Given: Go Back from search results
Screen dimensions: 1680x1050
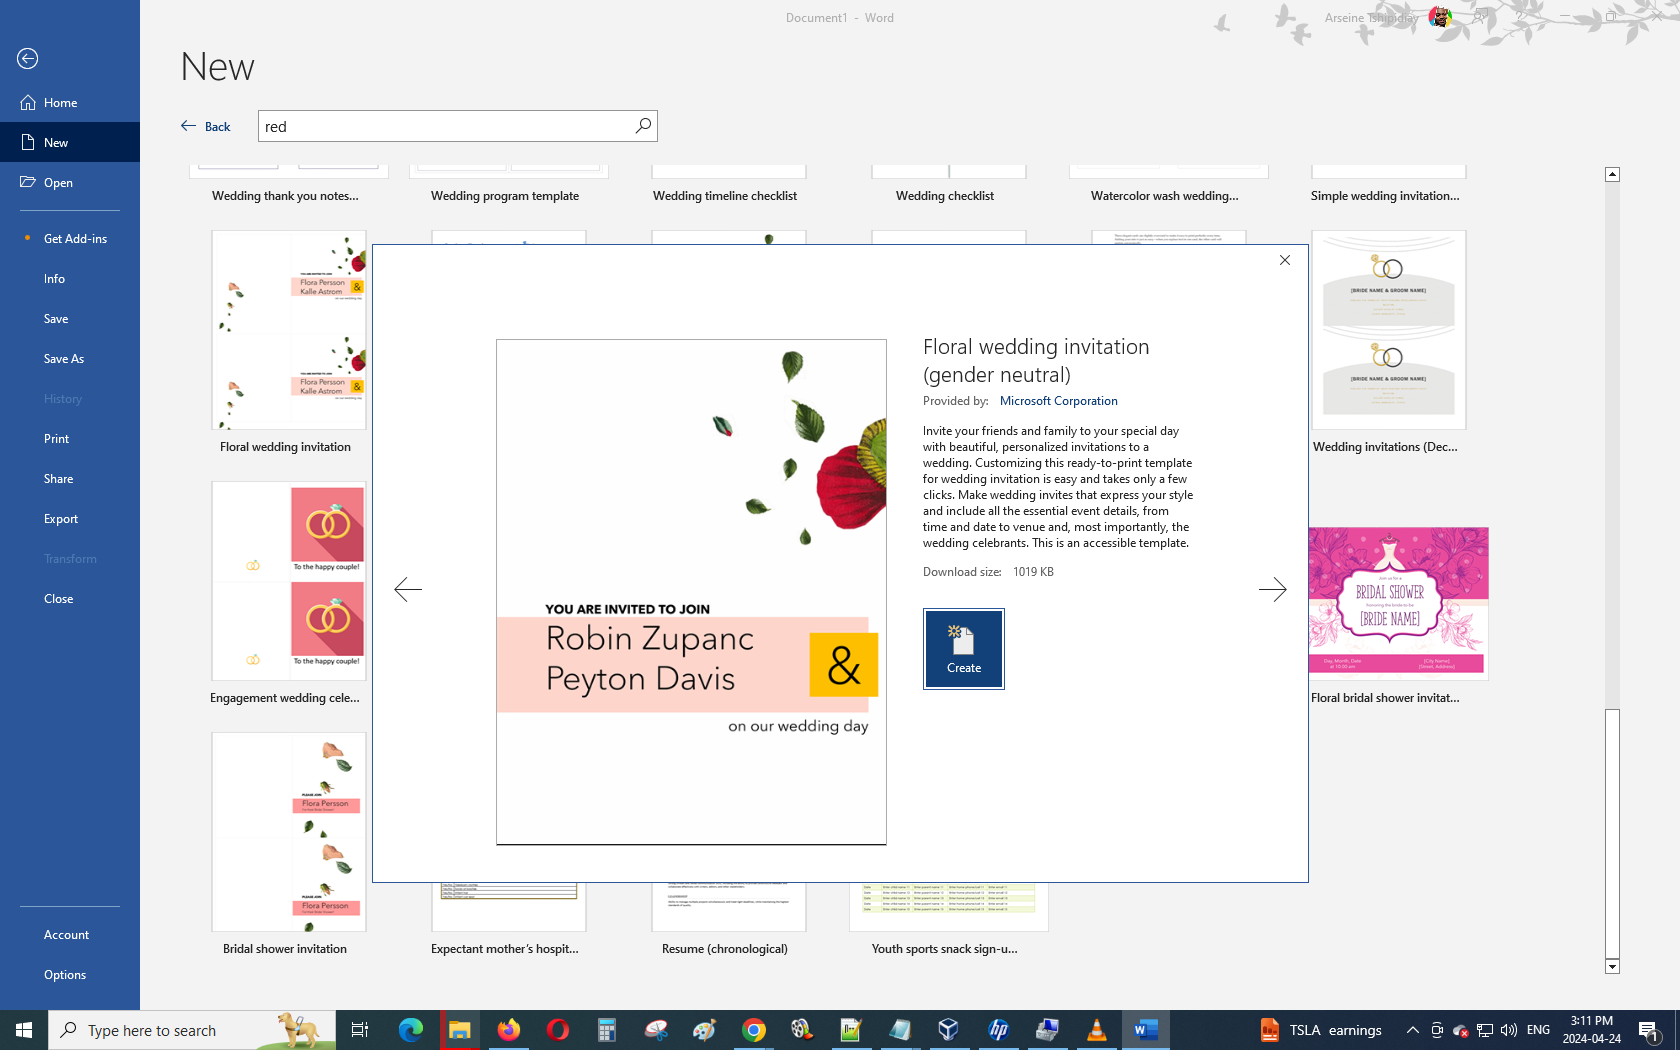Looking at the screenshot, I should [206, 126].
